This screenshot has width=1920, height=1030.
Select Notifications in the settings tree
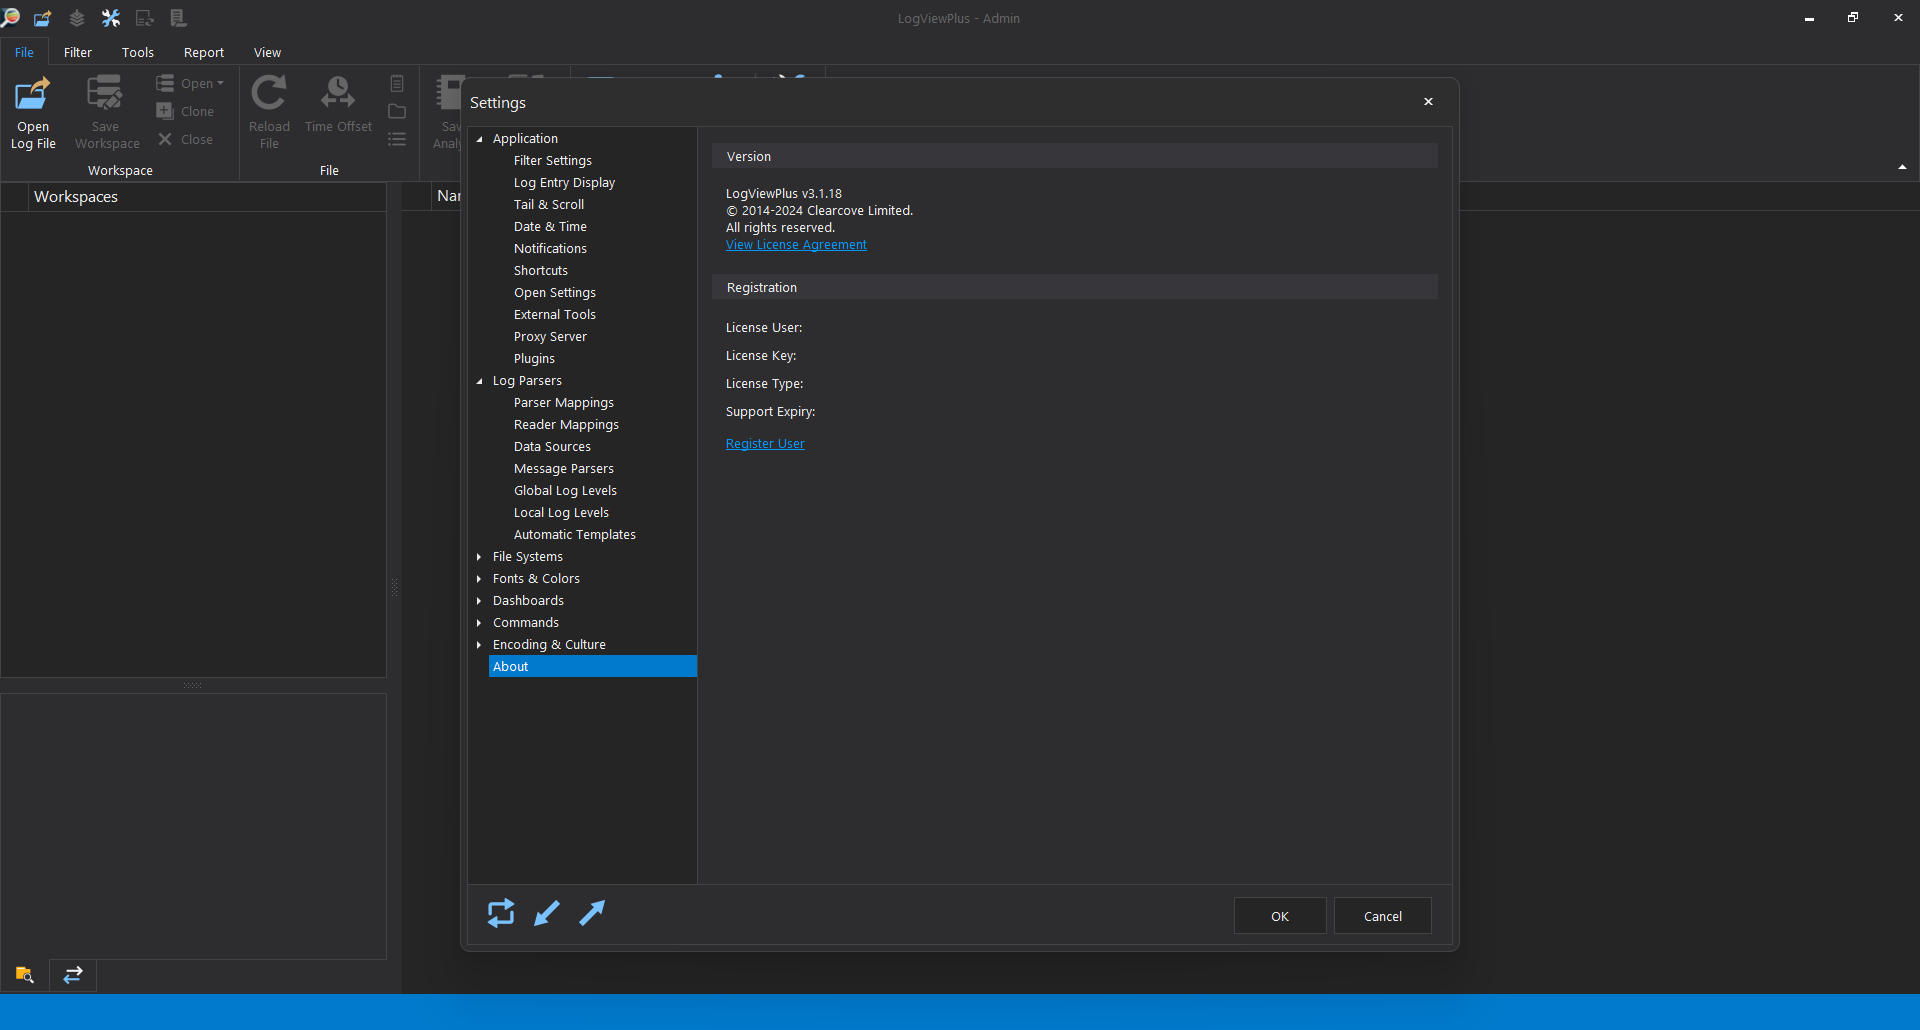(x=550, y=249)
